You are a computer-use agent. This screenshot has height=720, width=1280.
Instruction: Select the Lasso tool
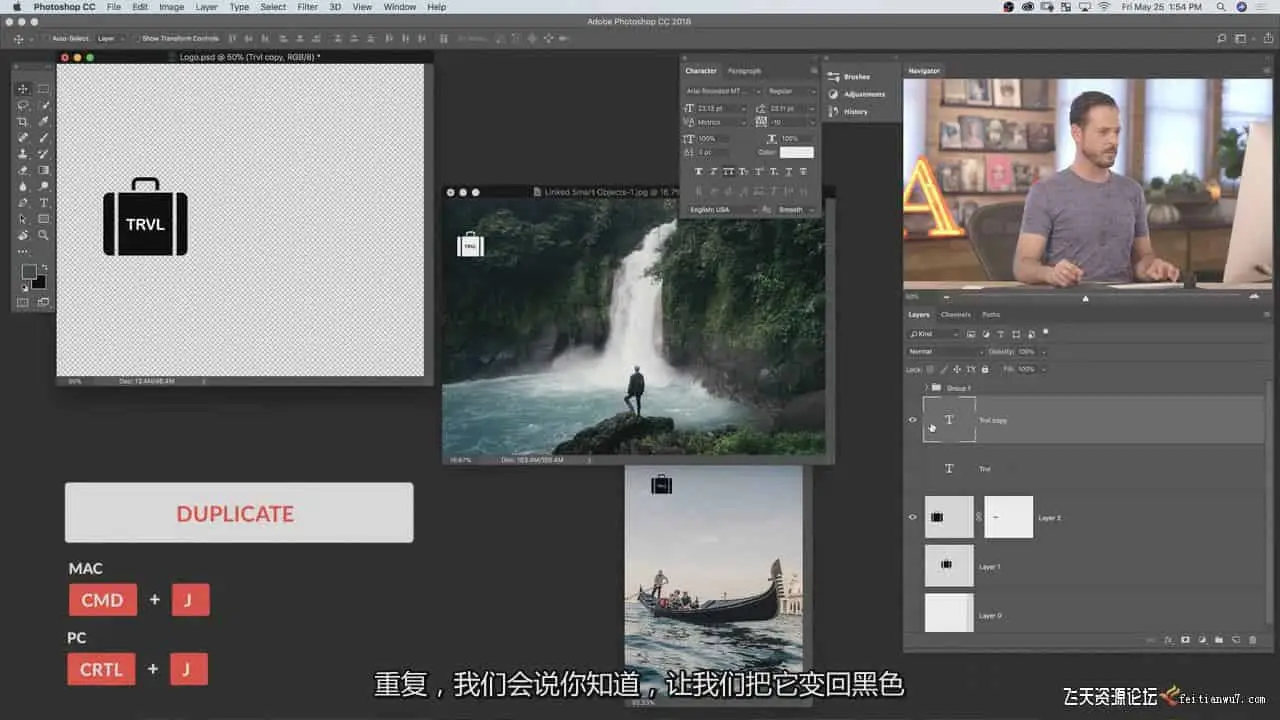[x=23, y=105]
